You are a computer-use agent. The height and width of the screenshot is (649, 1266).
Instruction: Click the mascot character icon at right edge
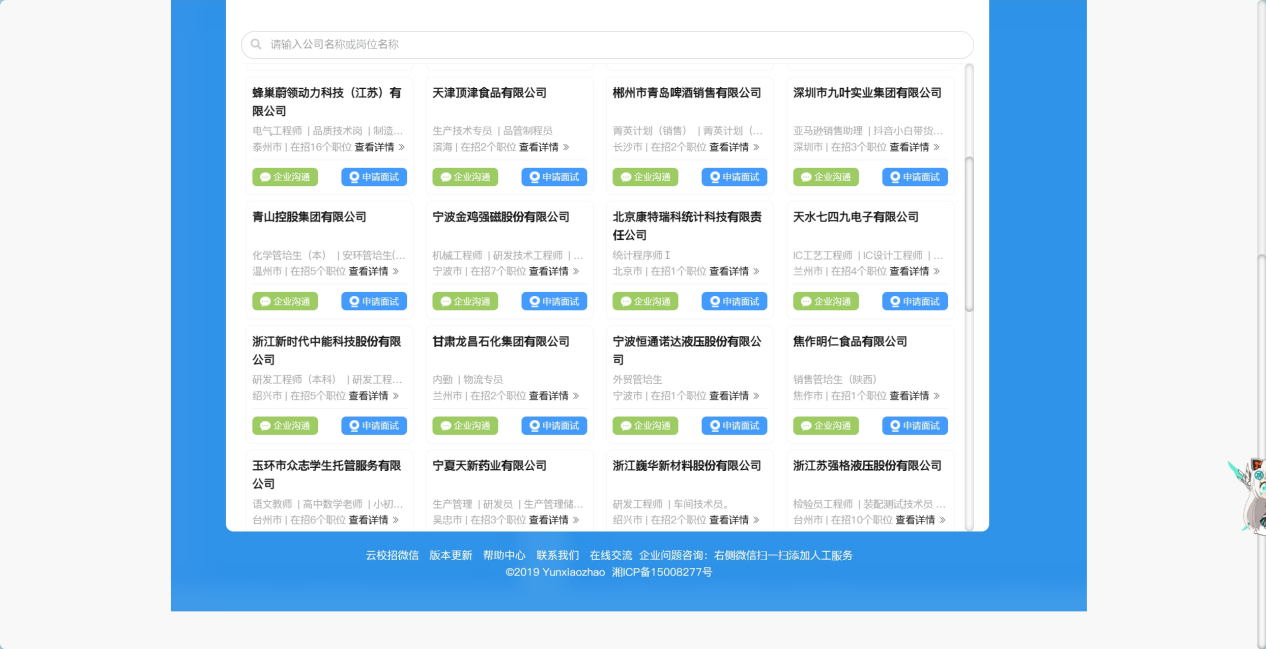coord(1247,495)
